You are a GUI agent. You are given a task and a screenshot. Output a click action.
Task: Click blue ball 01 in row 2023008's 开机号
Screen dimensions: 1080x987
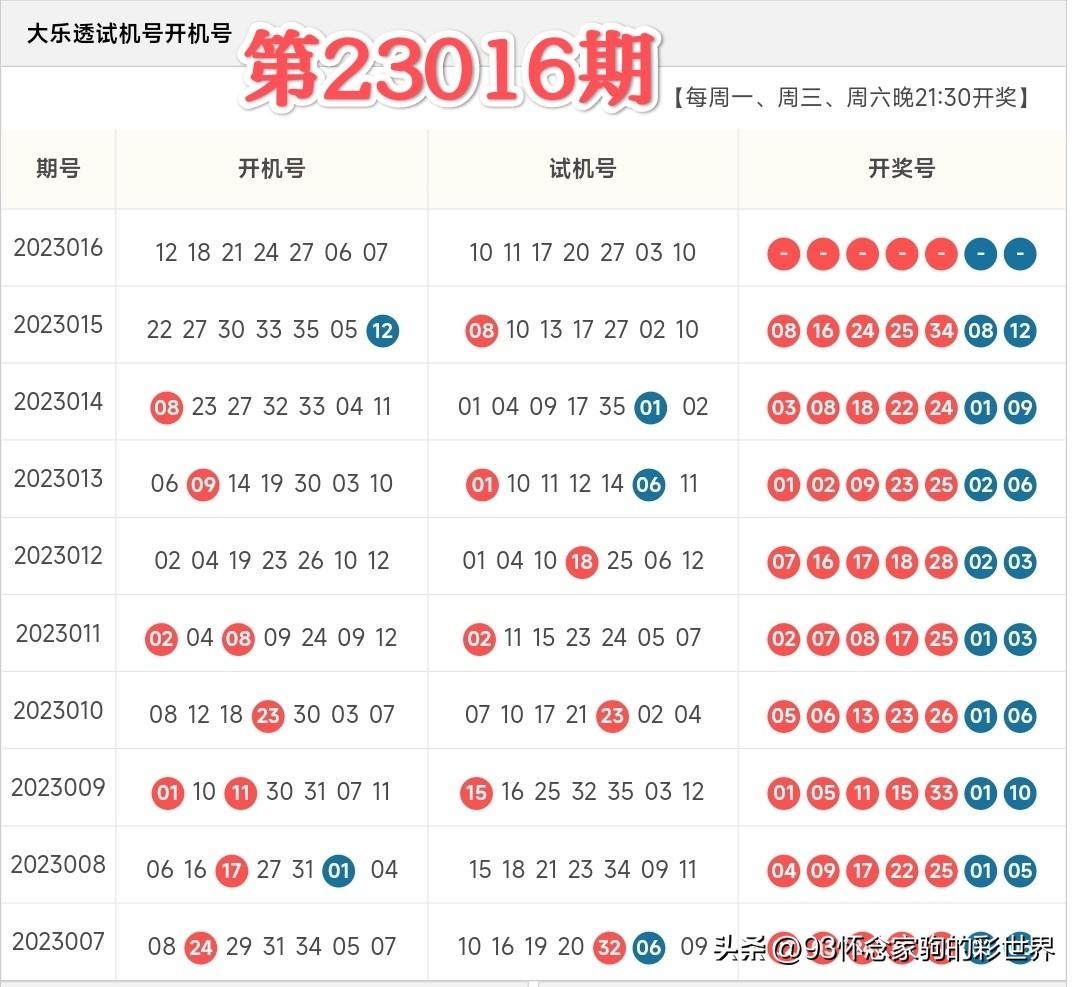(339, 871)
